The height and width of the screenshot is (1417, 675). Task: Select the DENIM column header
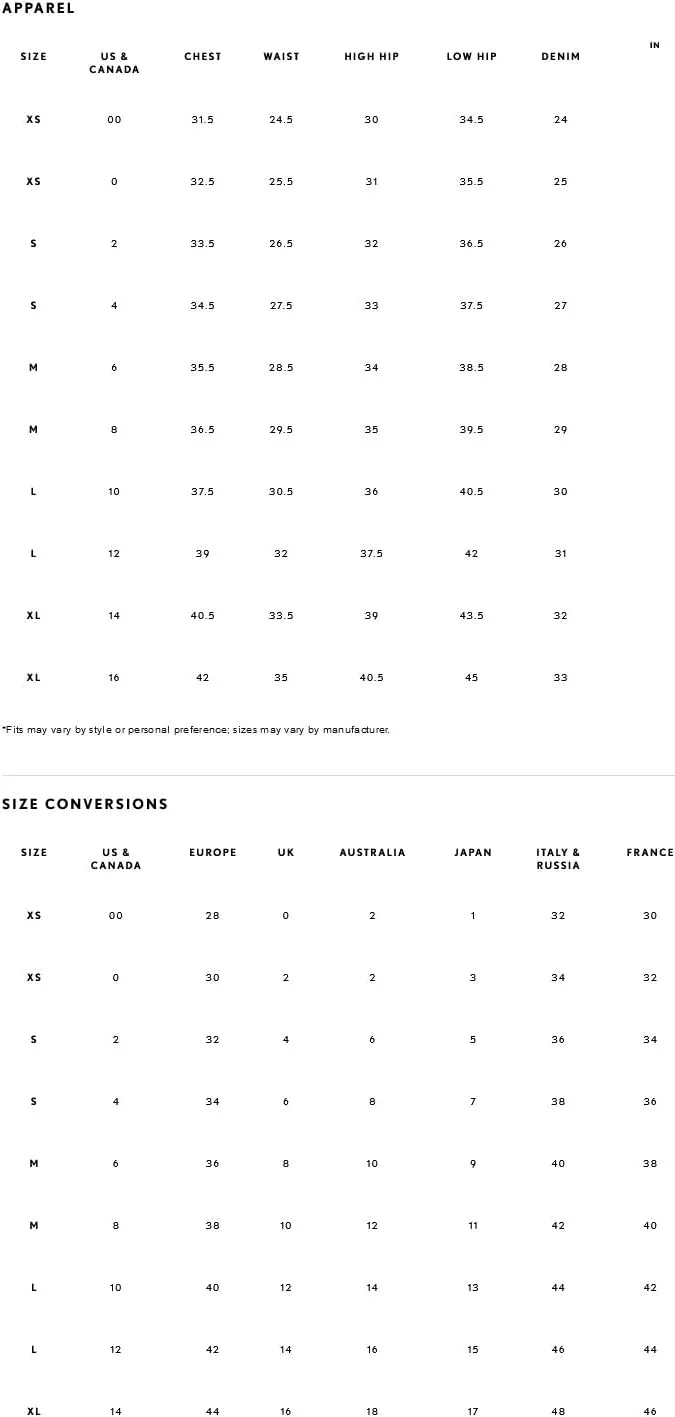click(x=561, y=57)
